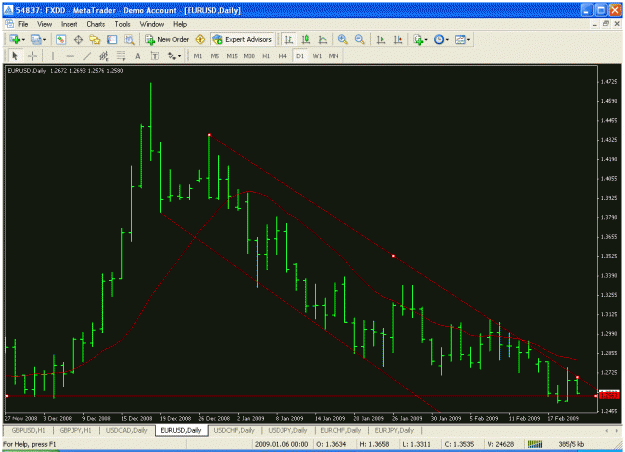Select the vertical line drawing tool

53,56
